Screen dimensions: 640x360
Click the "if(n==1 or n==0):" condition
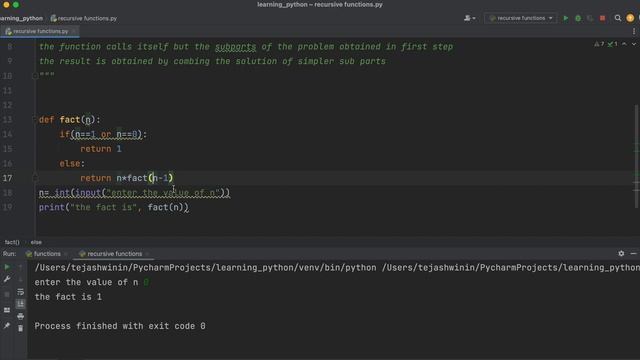pyautogui.click(x=103, y=134)
